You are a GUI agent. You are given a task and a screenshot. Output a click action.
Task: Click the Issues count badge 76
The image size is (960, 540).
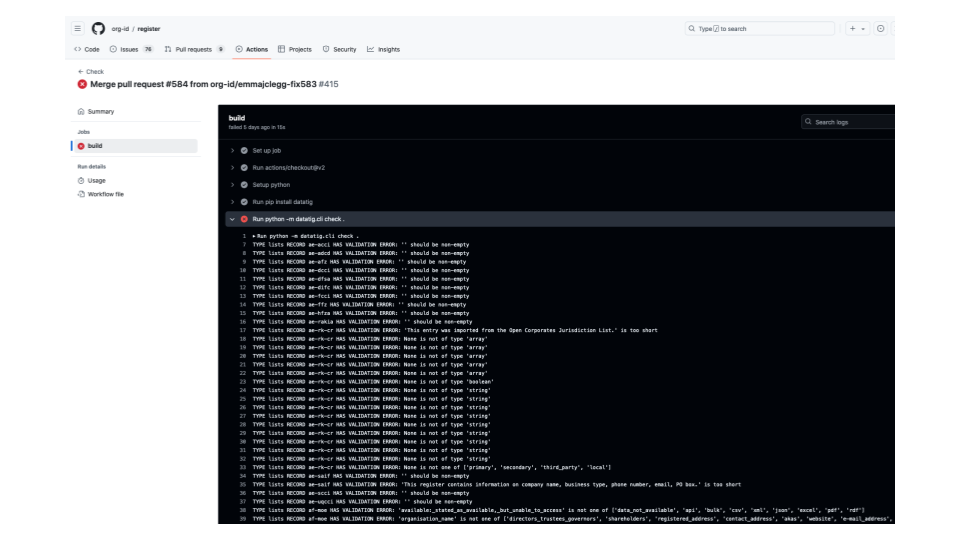(148, 50)
